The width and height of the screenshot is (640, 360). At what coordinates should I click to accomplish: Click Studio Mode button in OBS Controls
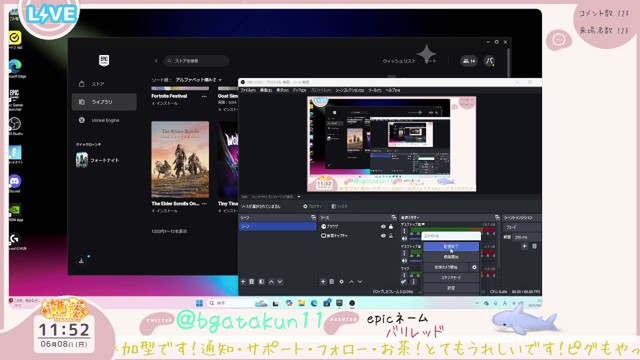click(x=451, y=278)
